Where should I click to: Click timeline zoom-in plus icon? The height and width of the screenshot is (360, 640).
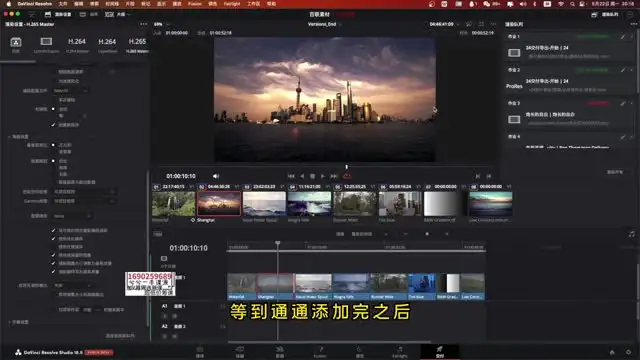447,234
